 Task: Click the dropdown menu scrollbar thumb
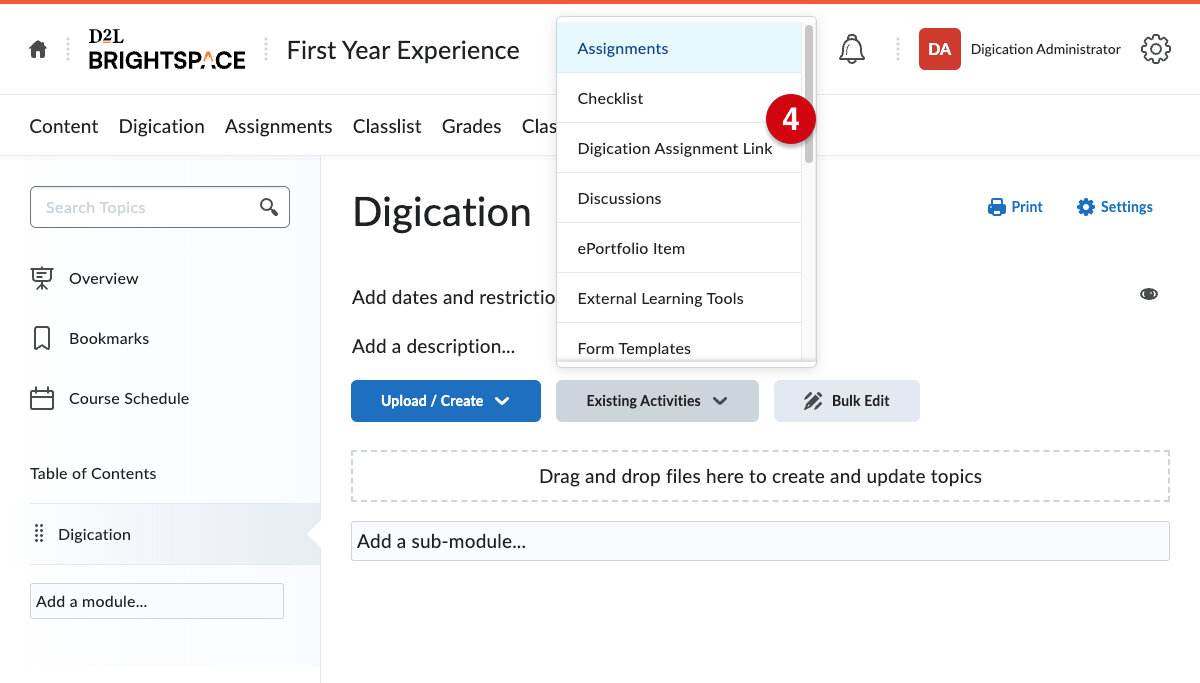click(x=809, y=93)
